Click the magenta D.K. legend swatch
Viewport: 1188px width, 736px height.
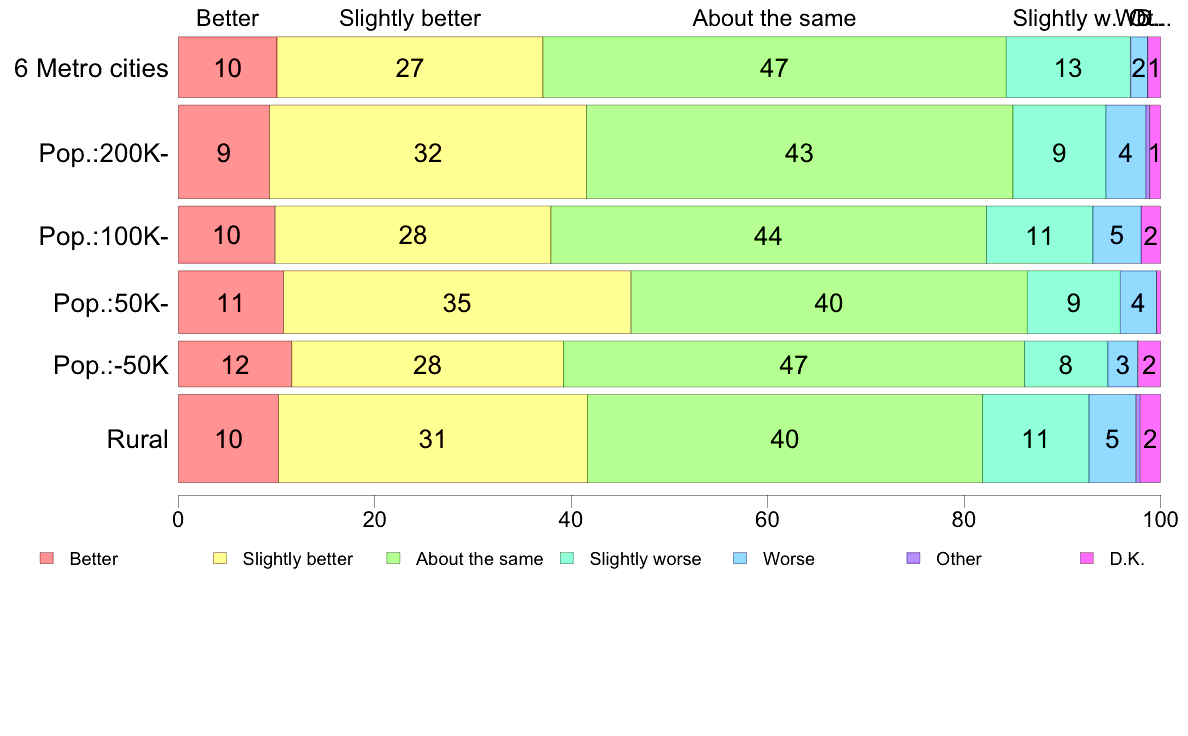coord(1087,559)
